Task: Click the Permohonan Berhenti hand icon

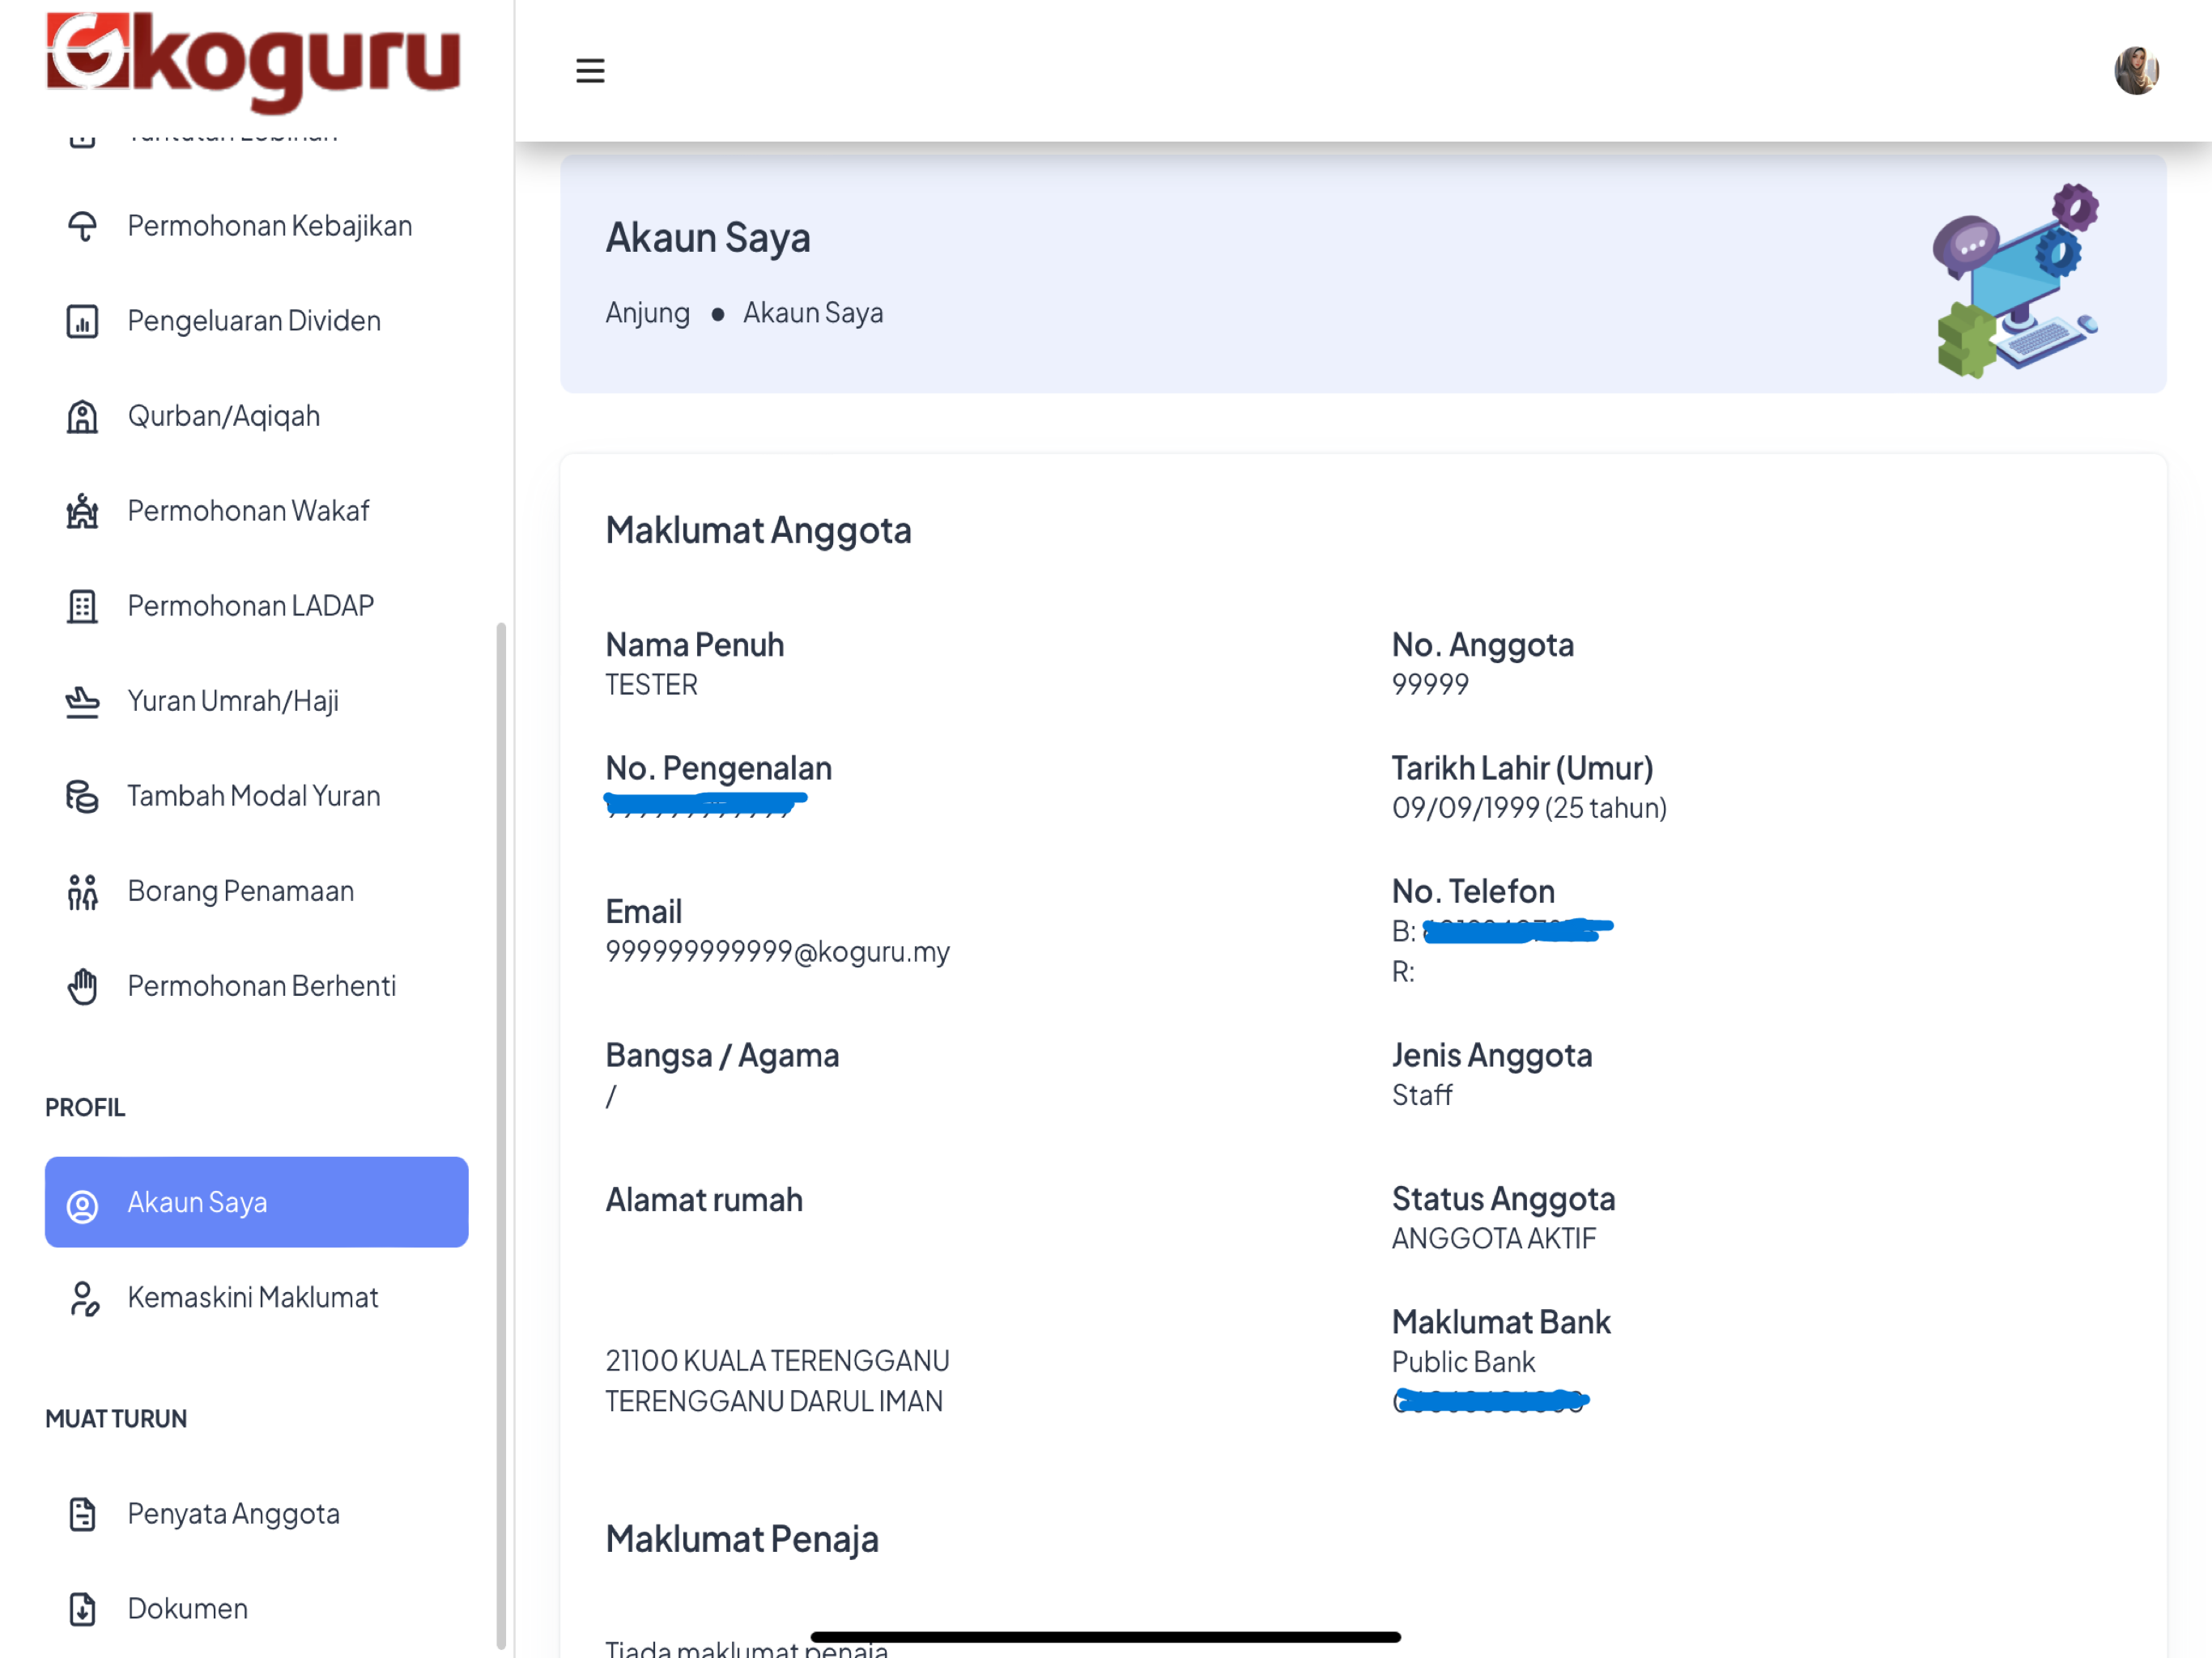Action: click(x=82, y=986)
